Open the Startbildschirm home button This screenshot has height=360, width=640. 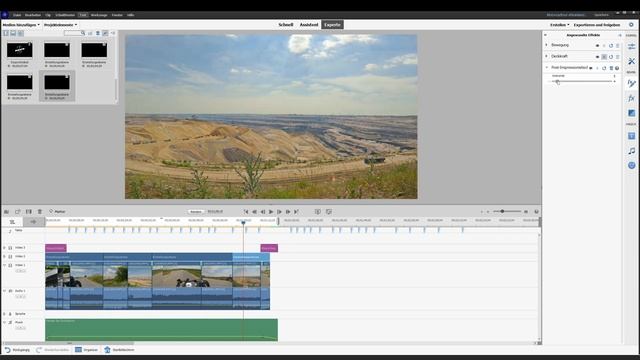[119, 350]
